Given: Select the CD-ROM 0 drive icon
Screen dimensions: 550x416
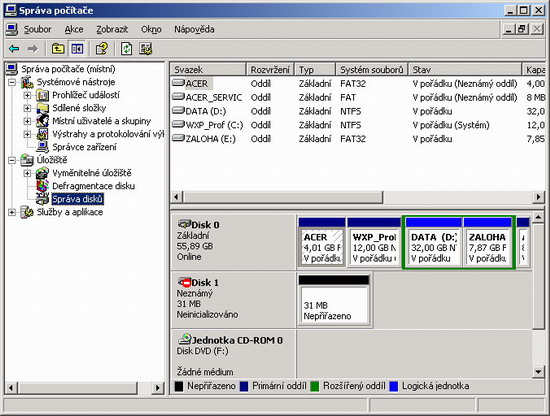Looking at the screenshot, I should click(185, 339).
